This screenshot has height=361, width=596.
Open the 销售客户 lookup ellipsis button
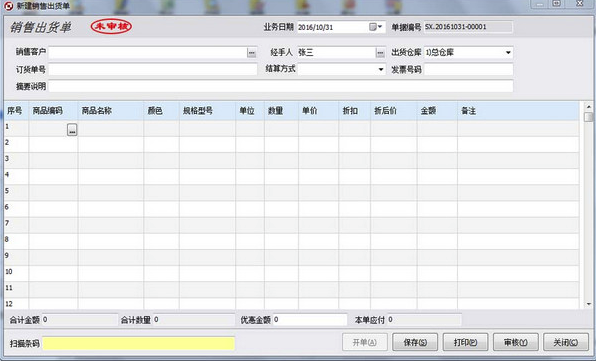coord(251,53)
